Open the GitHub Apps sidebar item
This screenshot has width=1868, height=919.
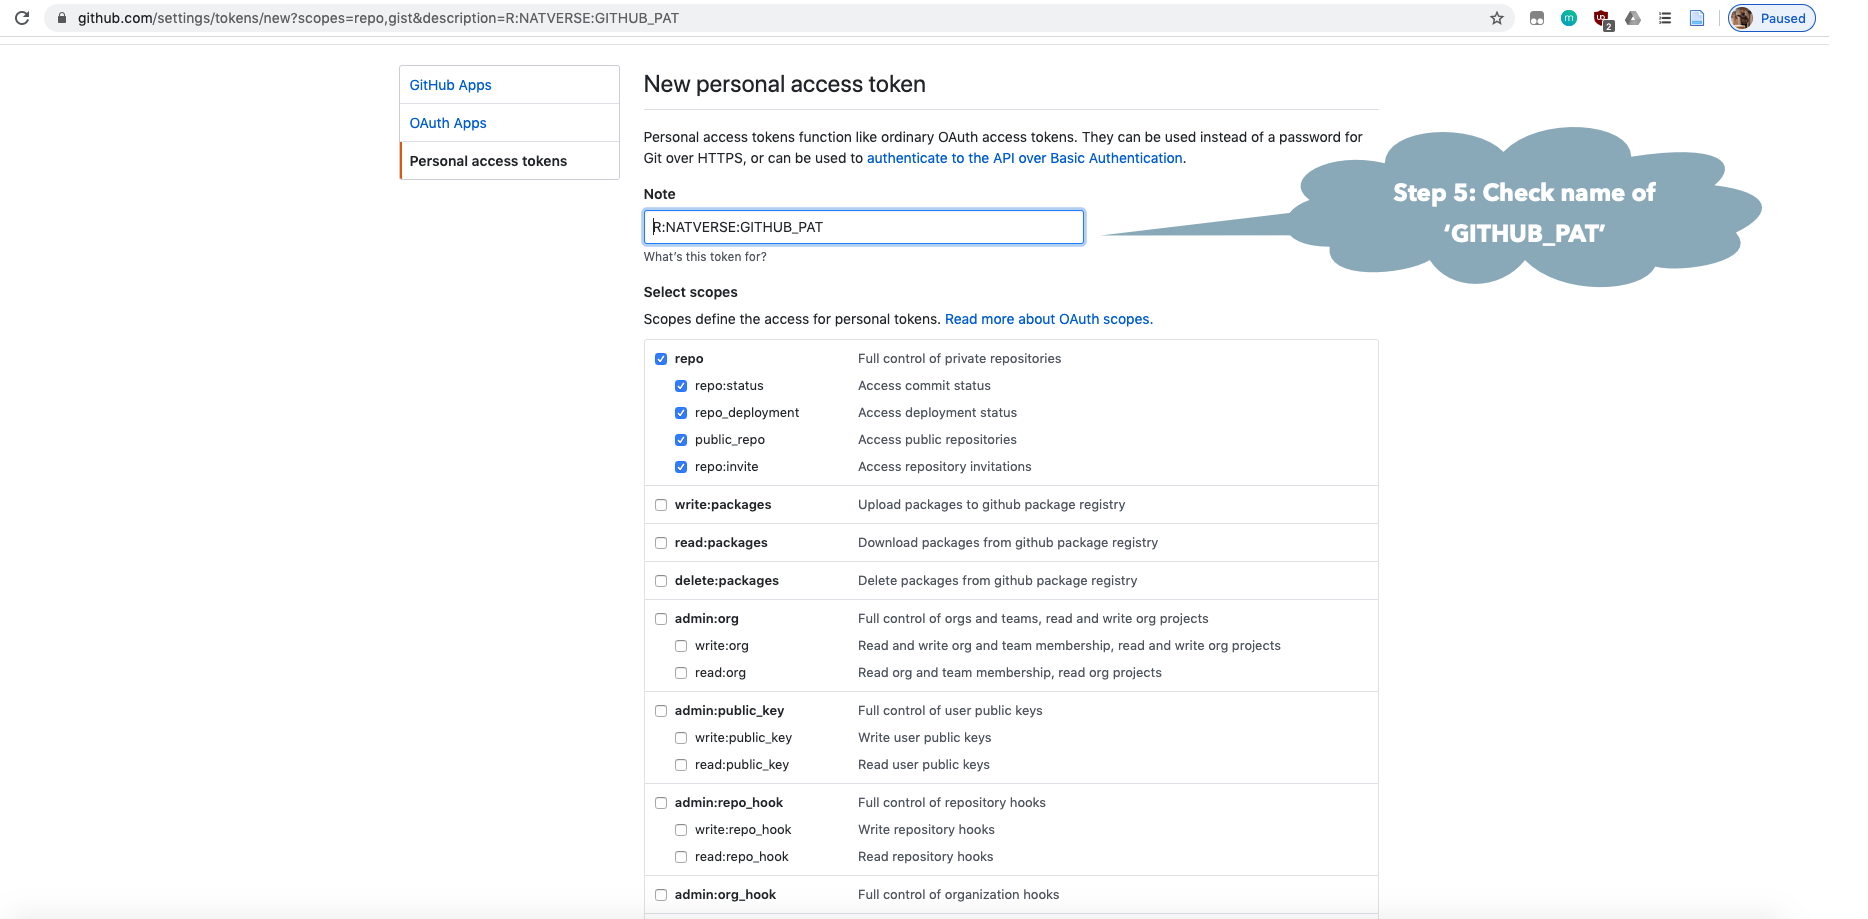451,85
